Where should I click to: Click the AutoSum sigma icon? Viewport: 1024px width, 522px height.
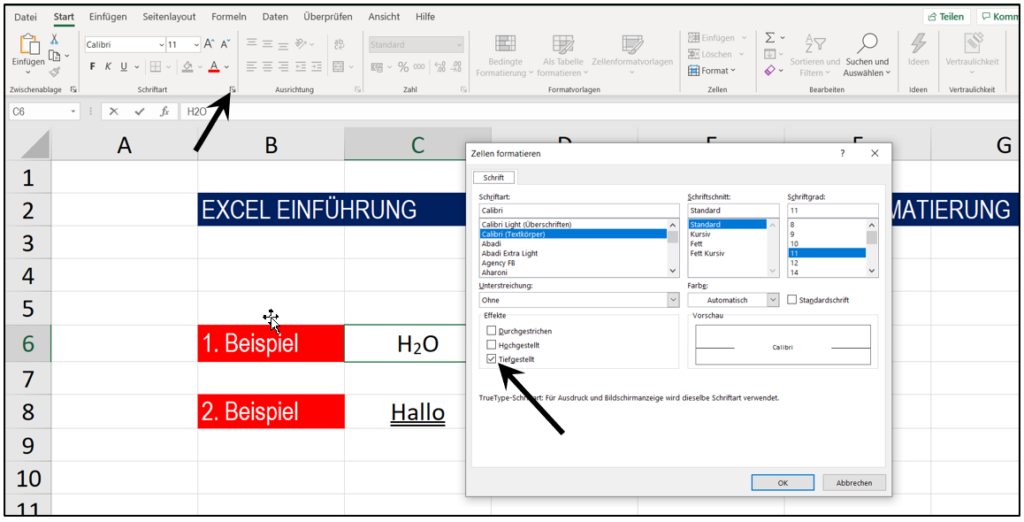[x=771, y=39]
